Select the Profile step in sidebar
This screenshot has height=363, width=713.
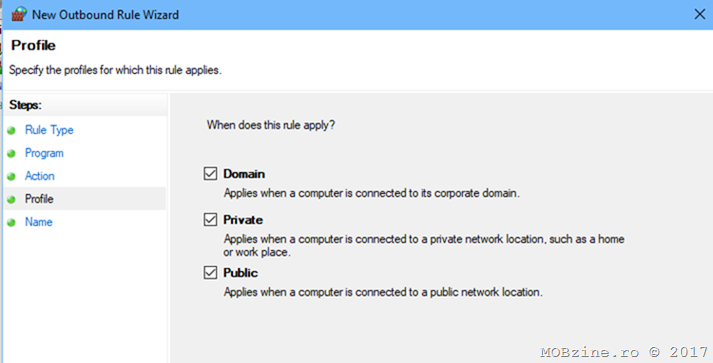39,199
